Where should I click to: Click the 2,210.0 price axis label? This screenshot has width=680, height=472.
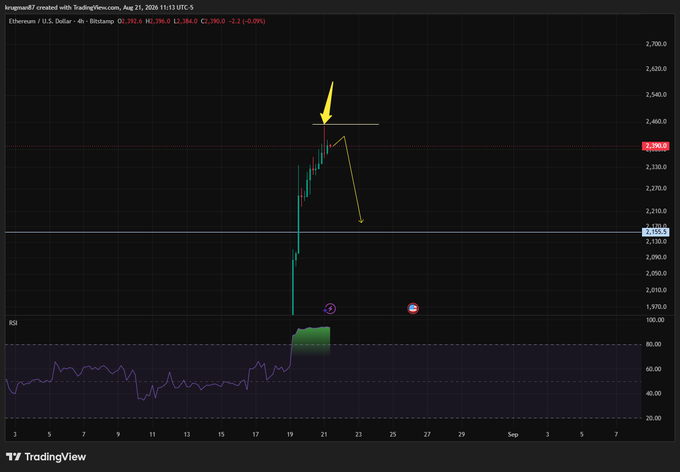tap(656, 211)
